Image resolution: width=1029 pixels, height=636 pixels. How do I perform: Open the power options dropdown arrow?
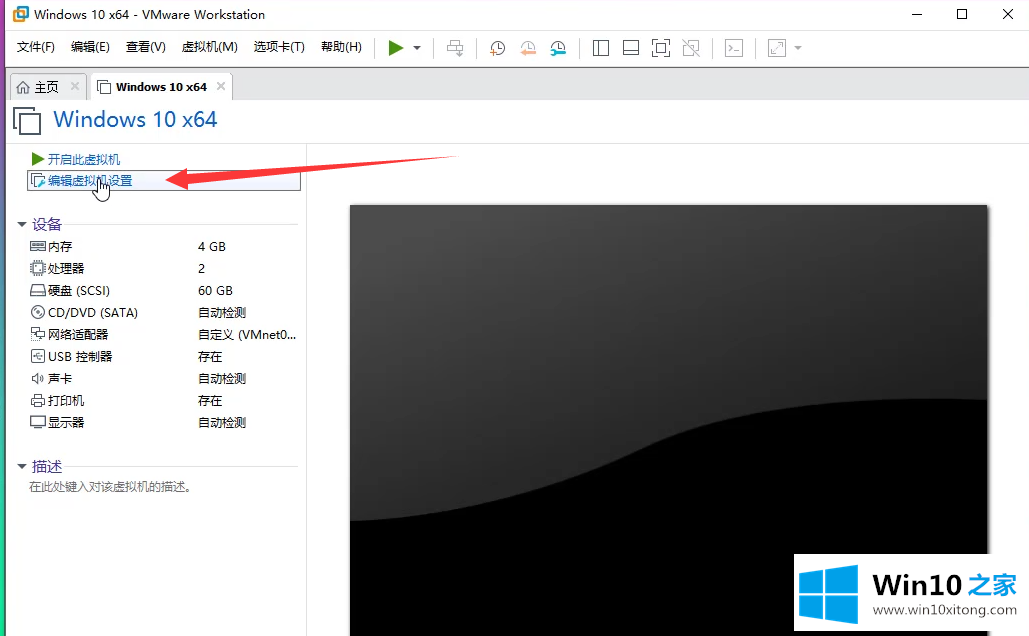click(417, 48)
